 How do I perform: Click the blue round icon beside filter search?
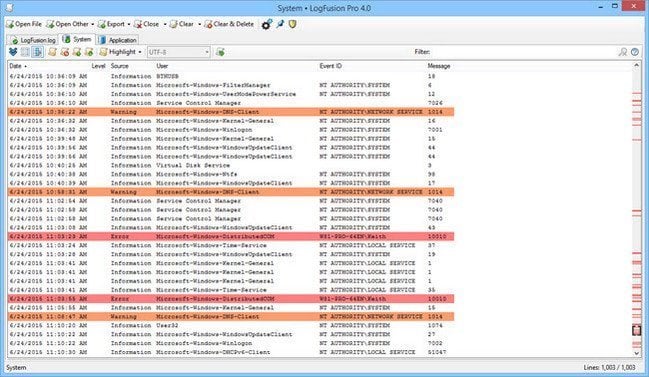[635, 52]
